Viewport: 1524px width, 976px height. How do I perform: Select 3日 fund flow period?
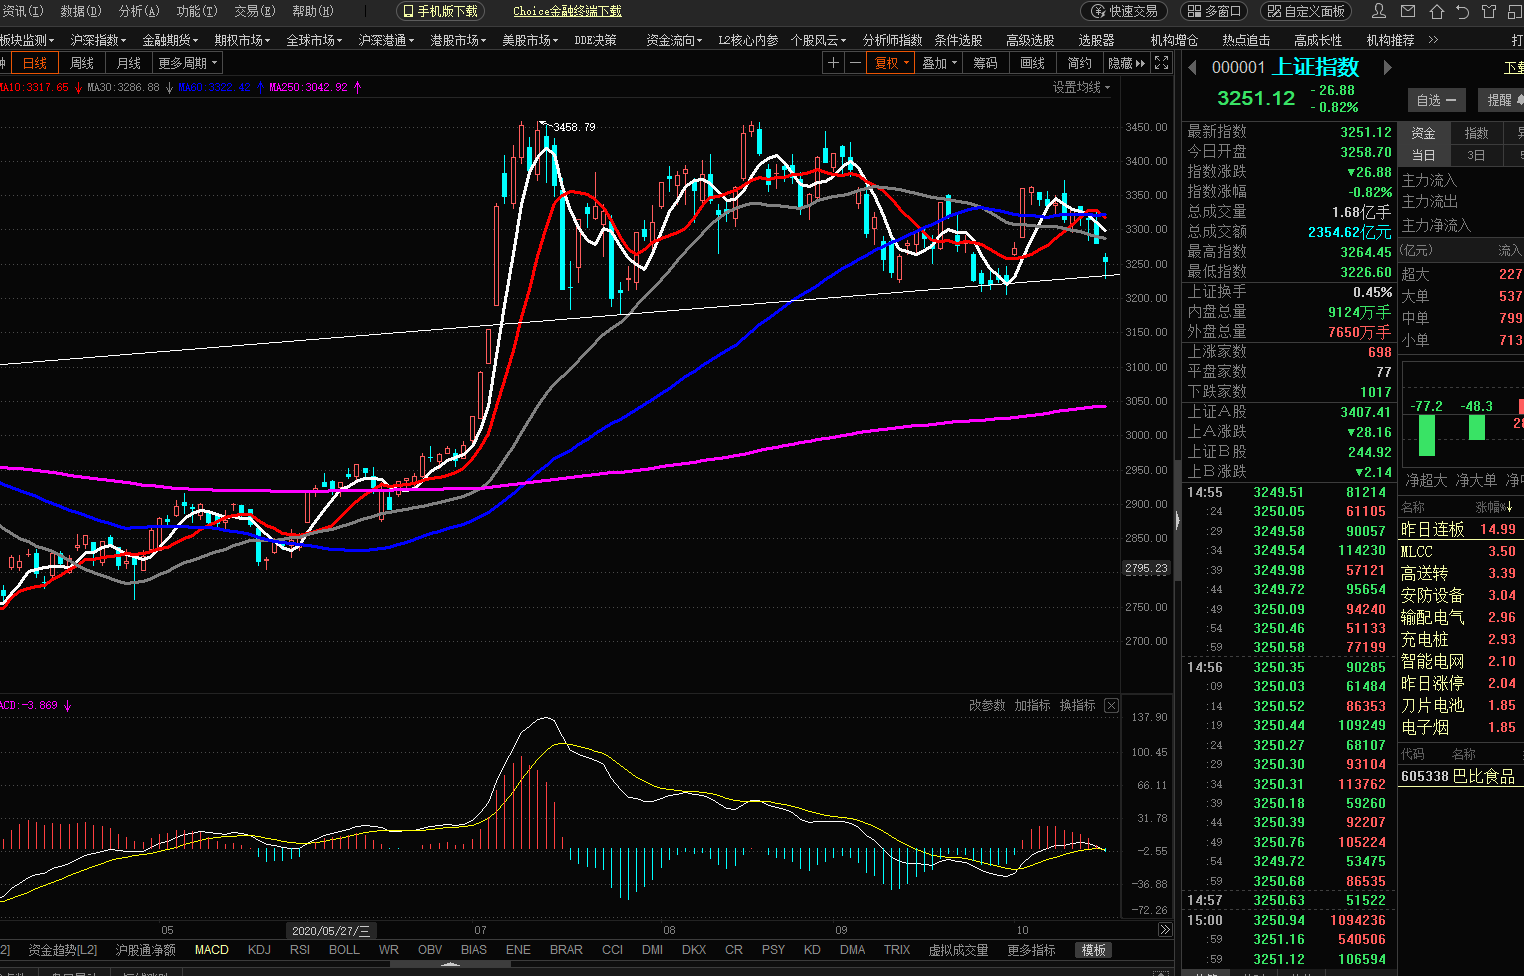click(1476, 155)
